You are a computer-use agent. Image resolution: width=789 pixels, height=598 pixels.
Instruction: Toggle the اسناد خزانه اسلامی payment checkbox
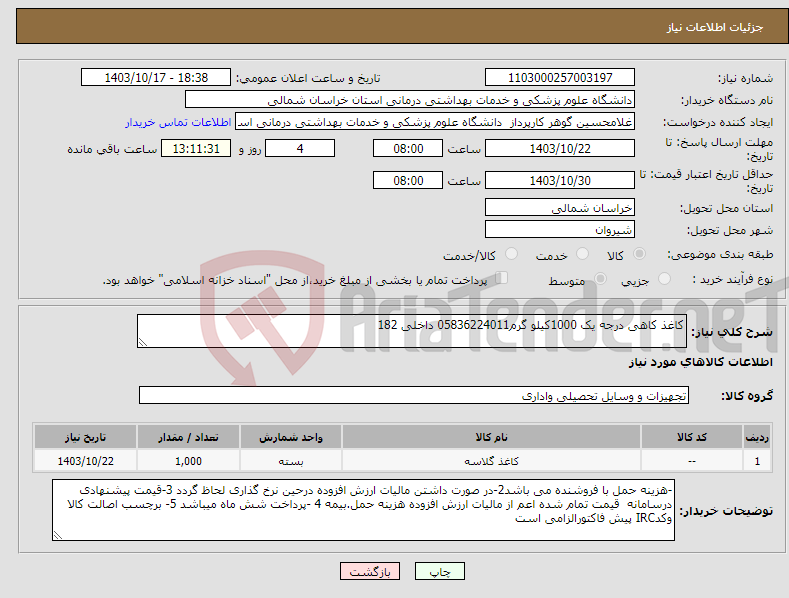(502, 278)
